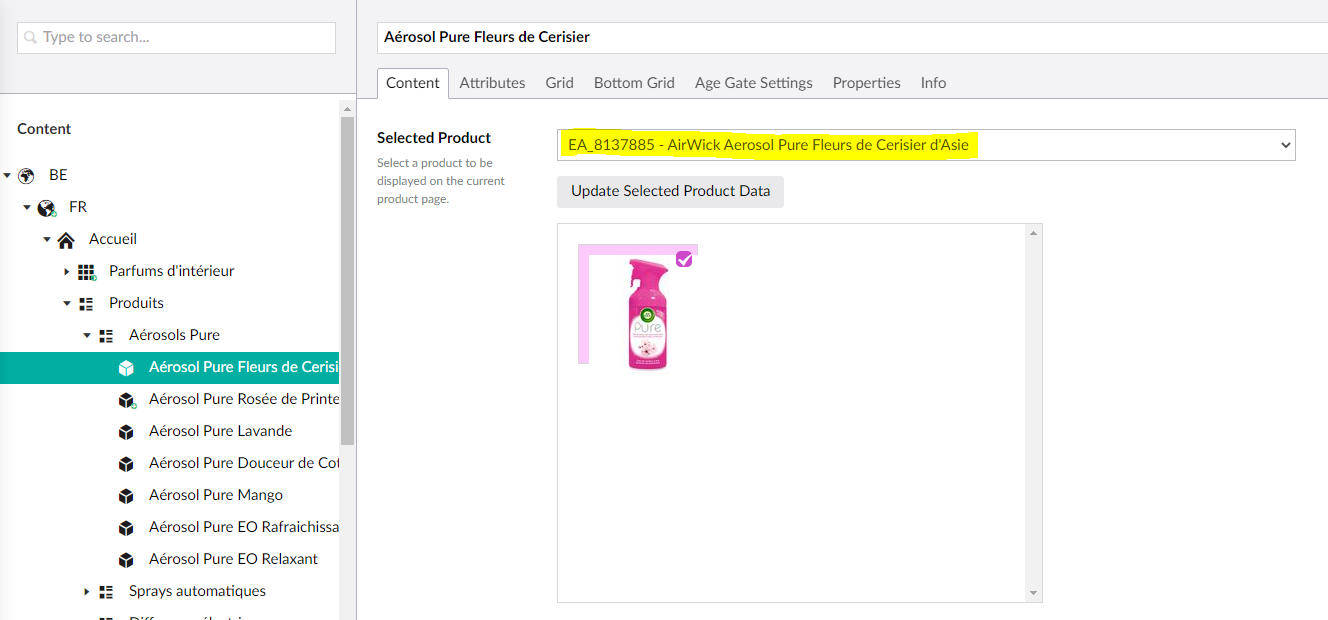Toggle the checkmark on the product image
This screenshot has width=1328, height=620.
(684, 259)
